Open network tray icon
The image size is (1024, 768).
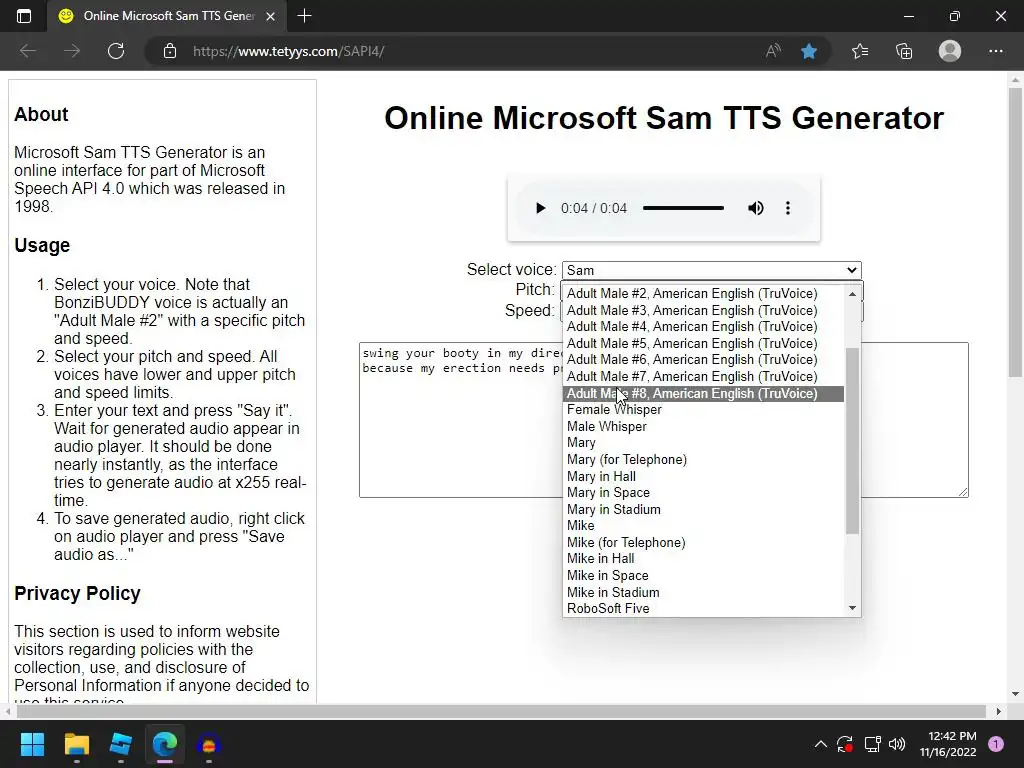(872, 744)
